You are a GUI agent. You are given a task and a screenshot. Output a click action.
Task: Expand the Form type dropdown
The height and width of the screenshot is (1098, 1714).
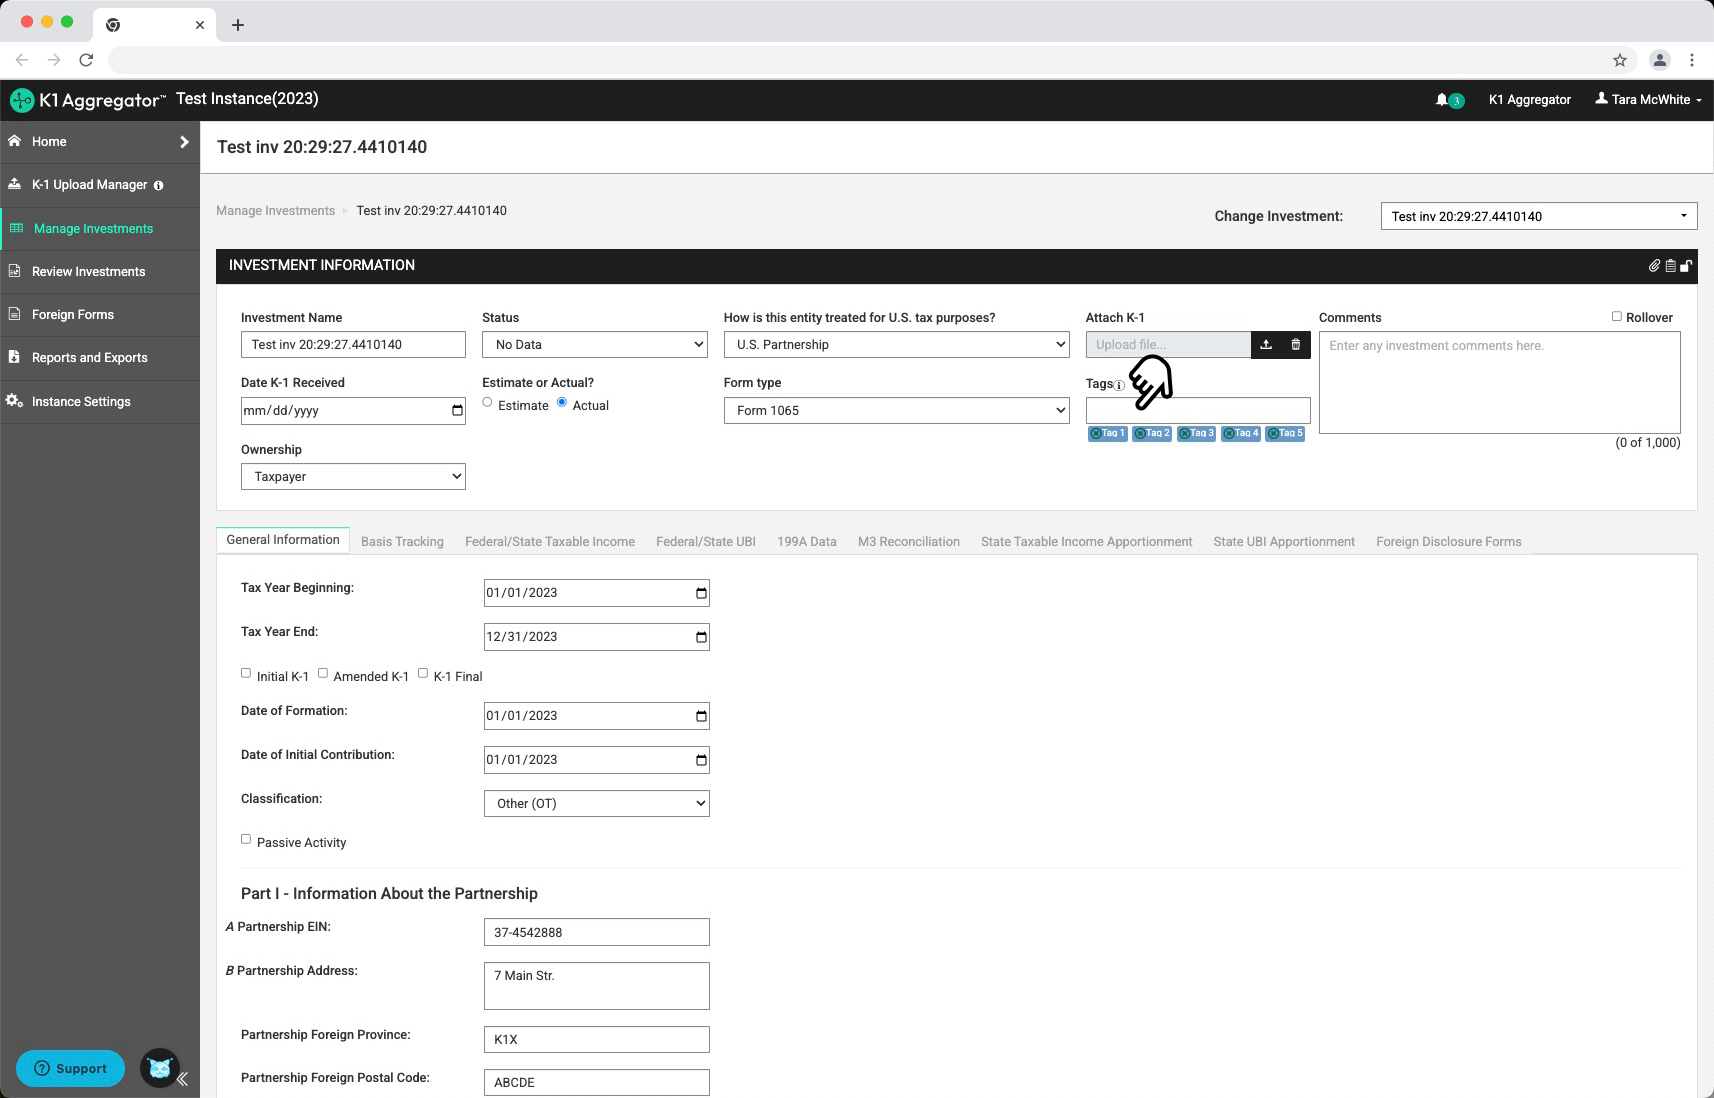tap(896, 411)
